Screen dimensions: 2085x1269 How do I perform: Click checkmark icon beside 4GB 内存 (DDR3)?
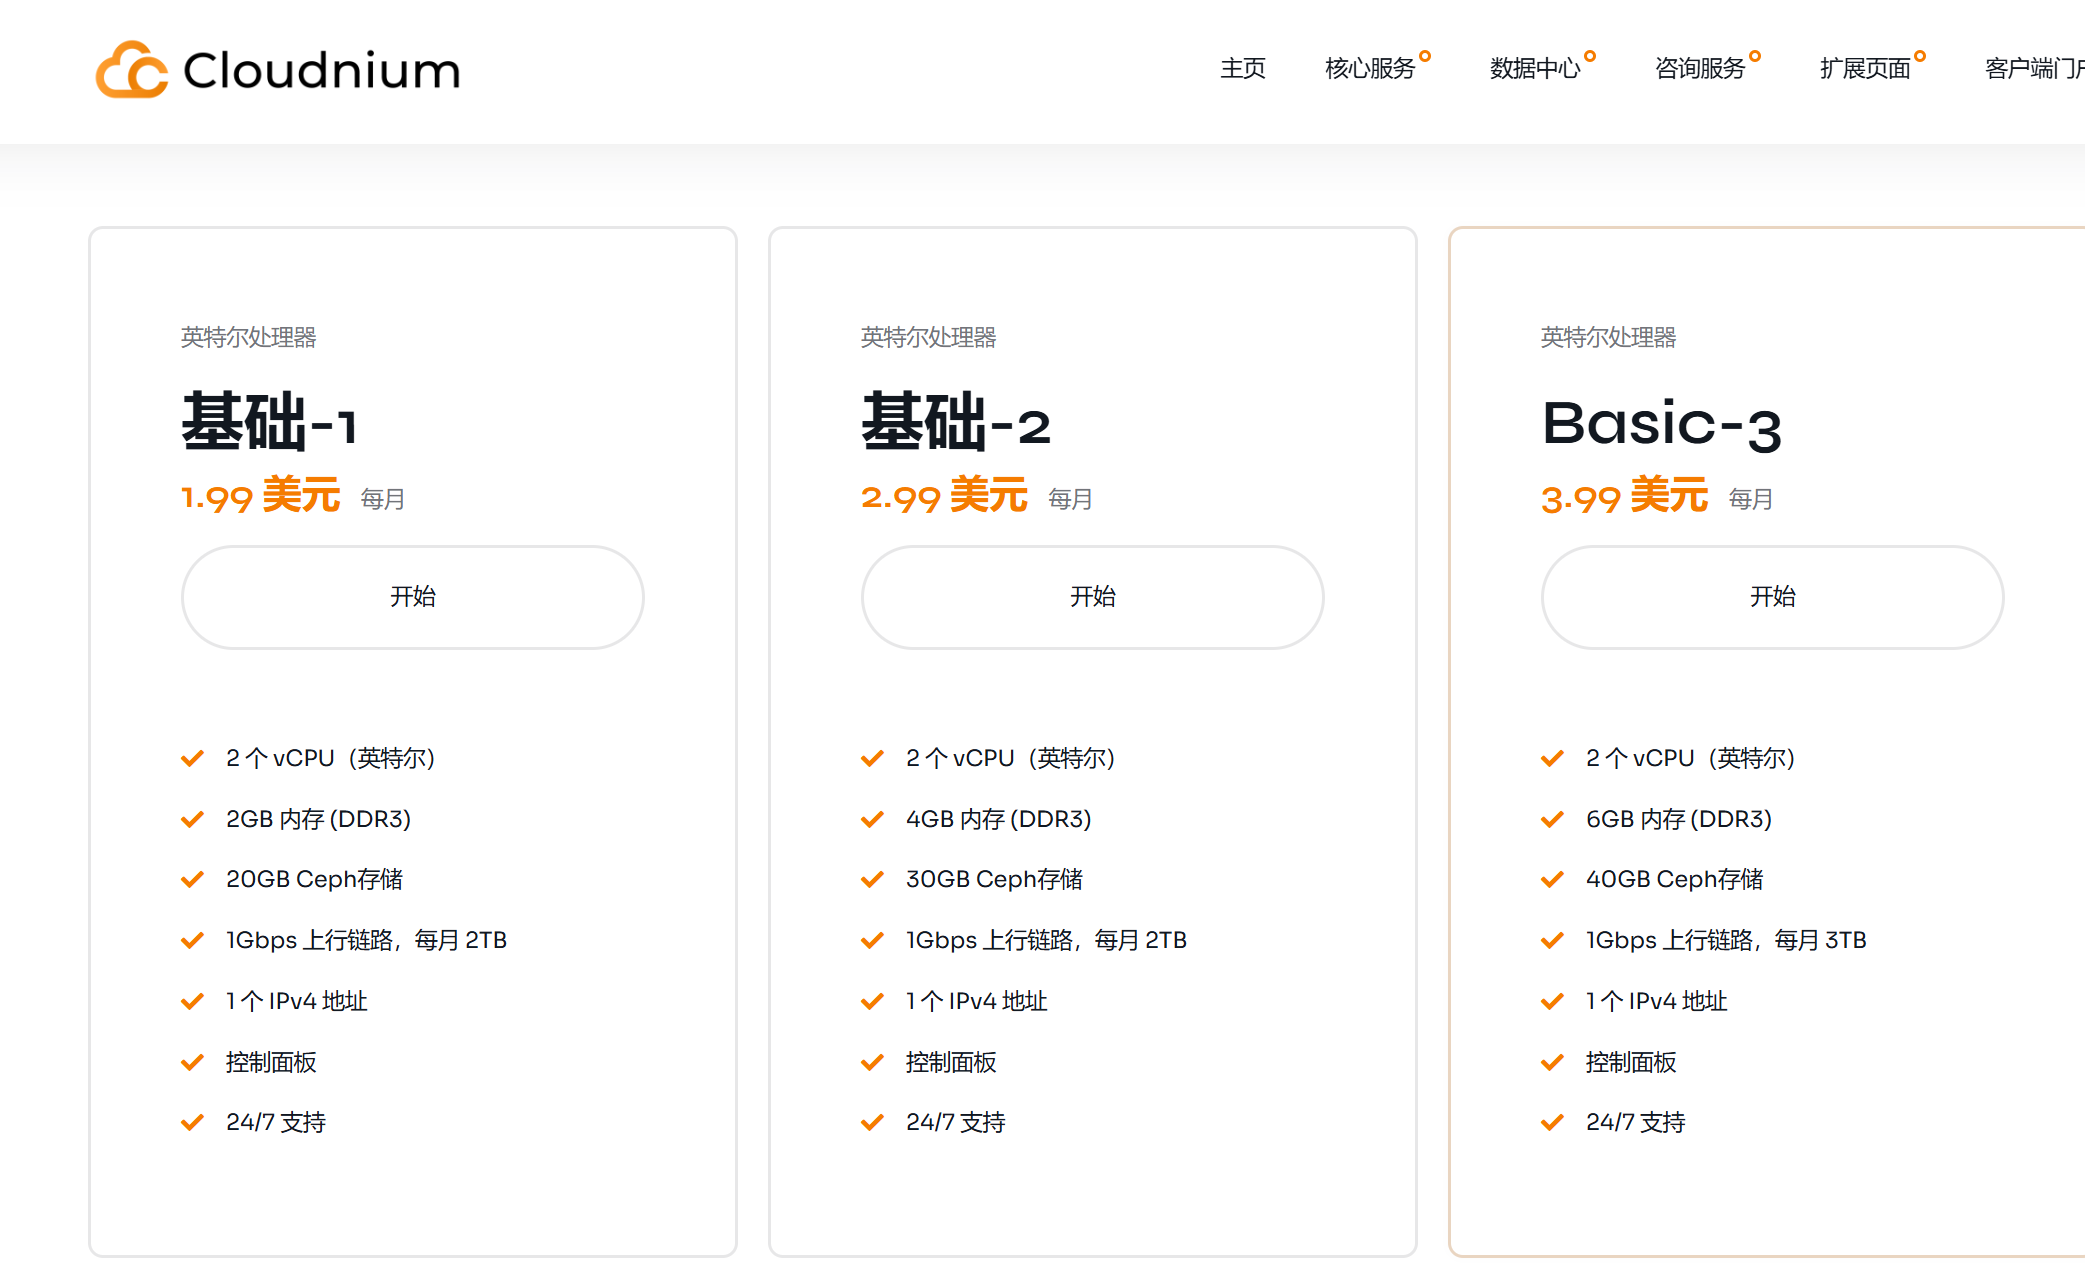pos(872,819)
